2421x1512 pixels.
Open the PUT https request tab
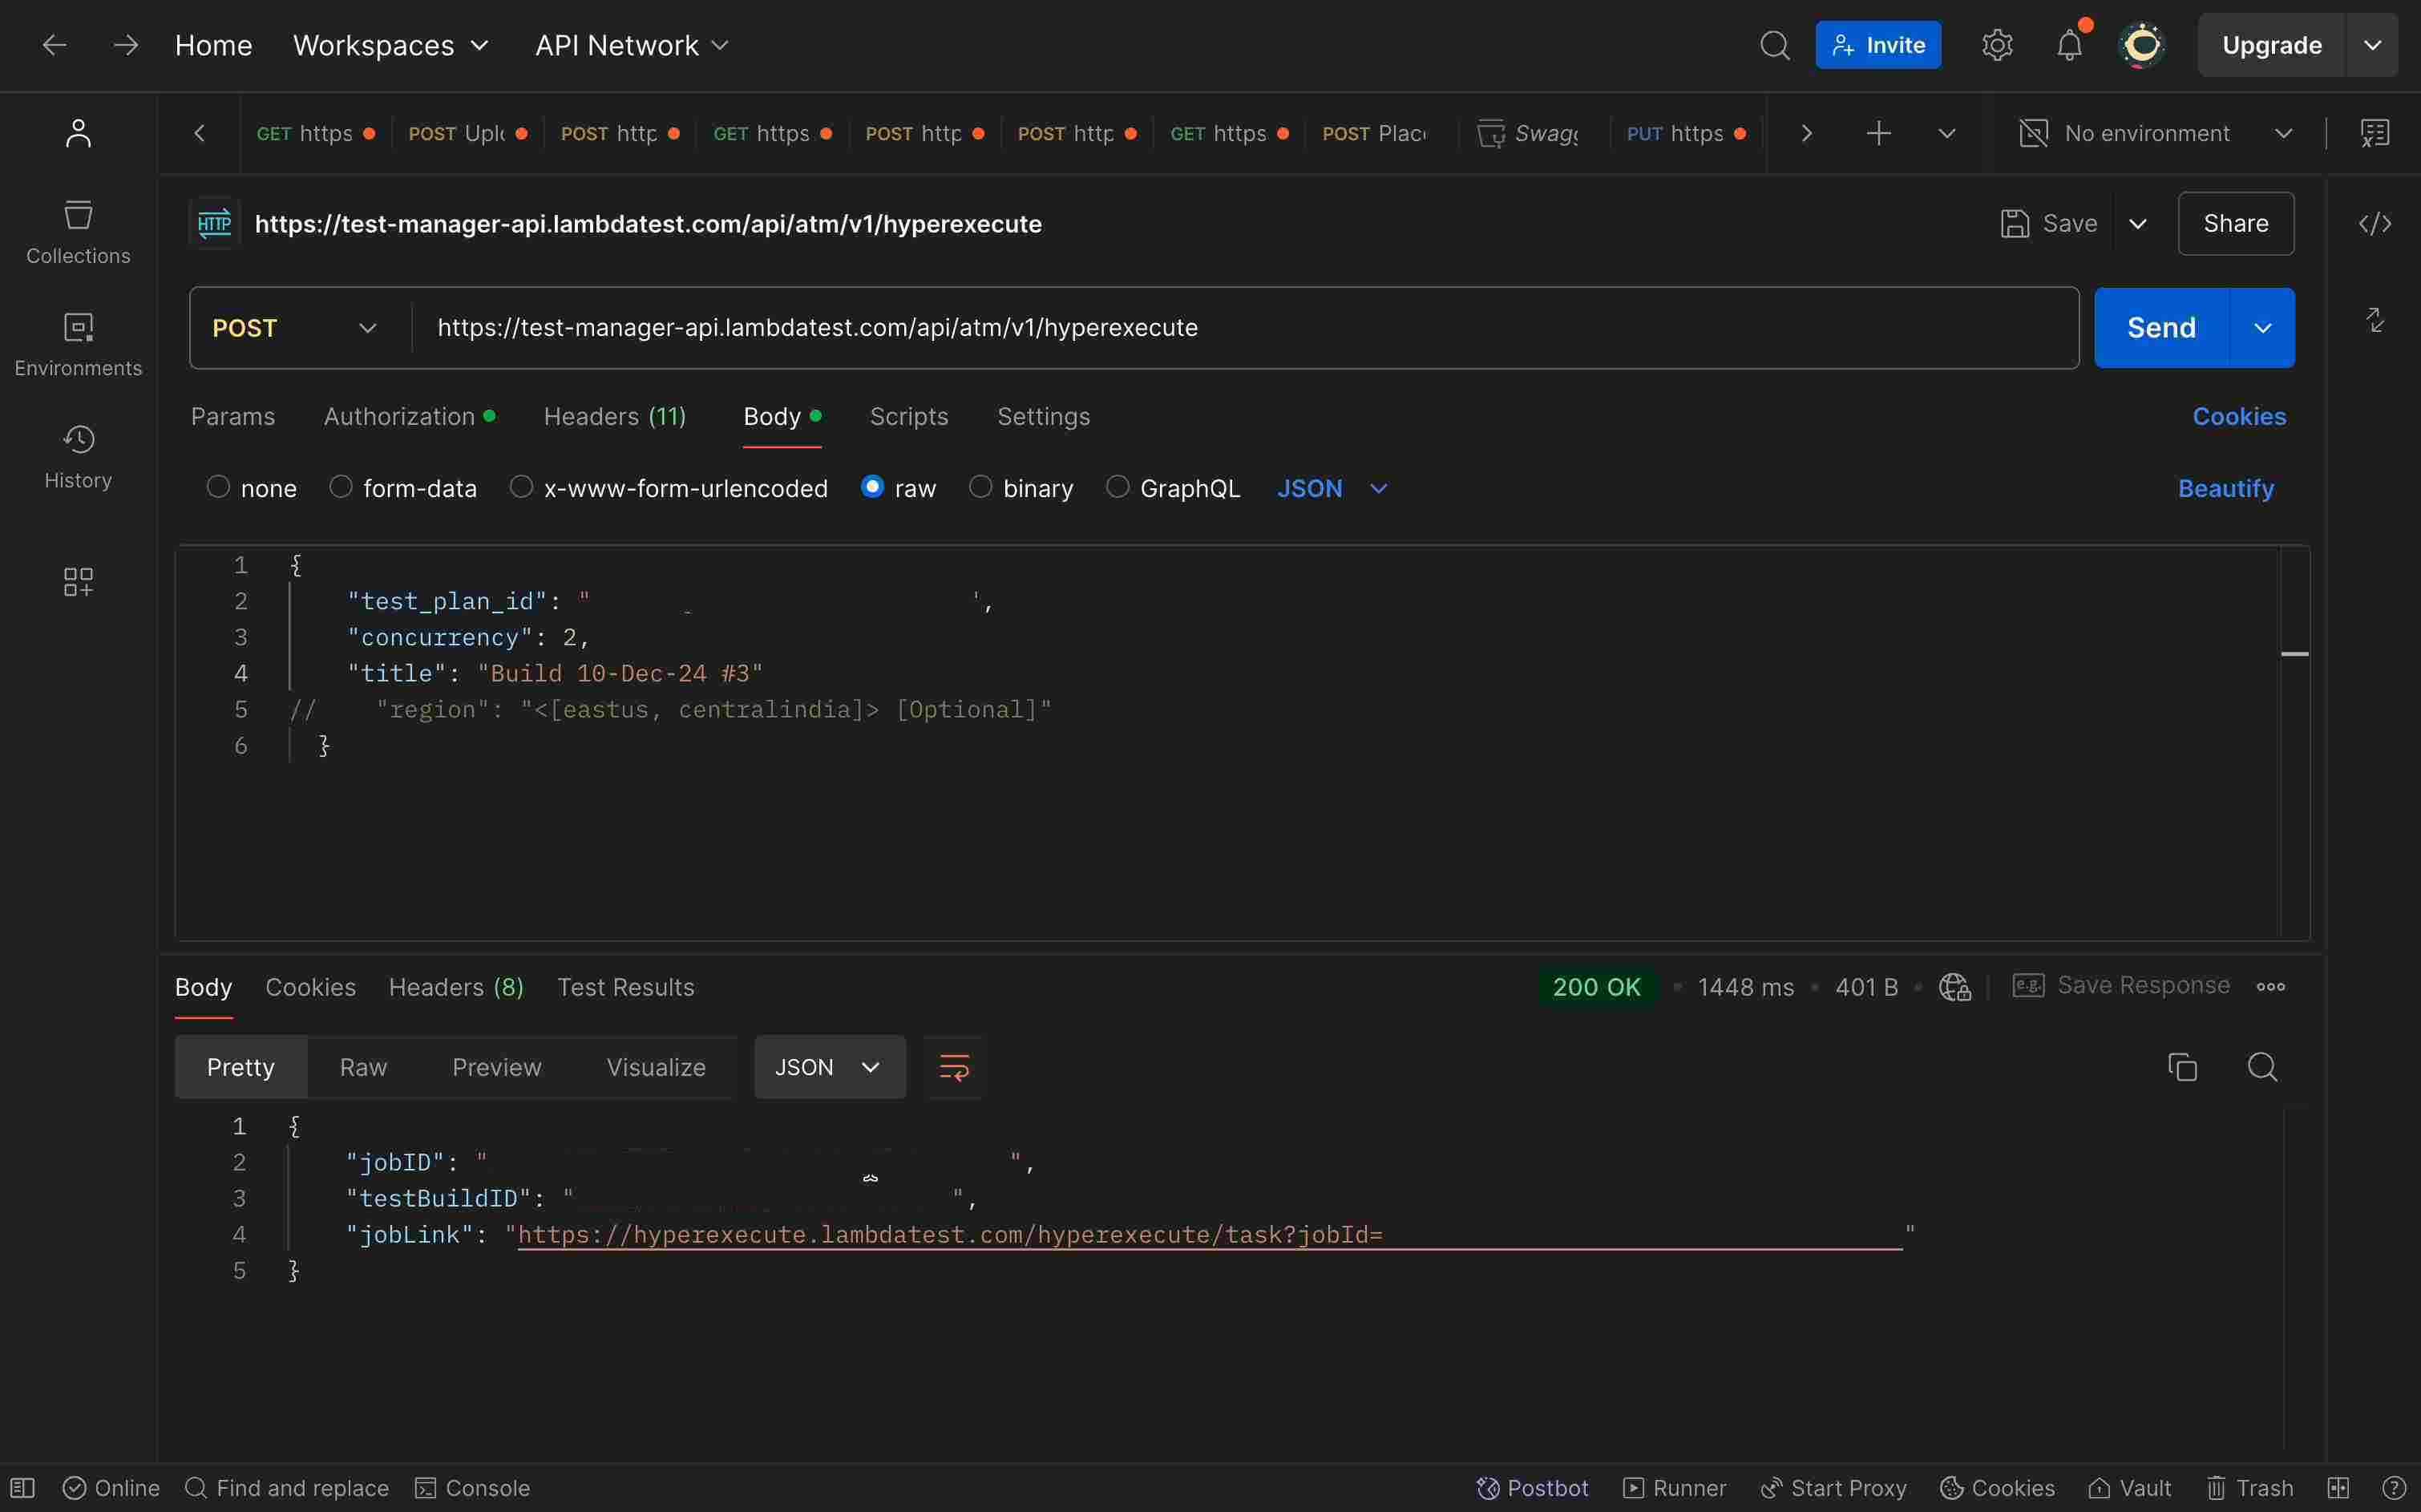tap(1685, 133)
